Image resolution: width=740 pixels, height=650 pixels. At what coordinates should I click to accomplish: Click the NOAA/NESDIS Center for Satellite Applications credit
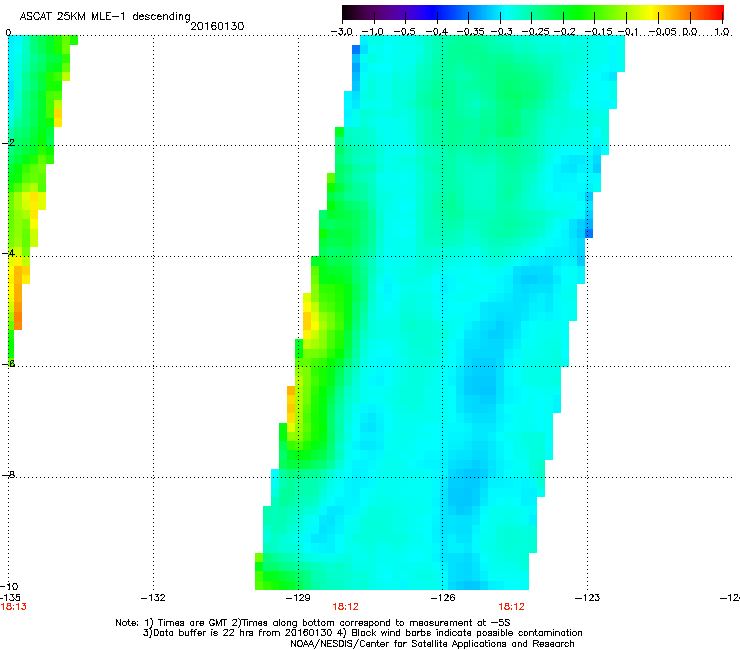(432, 644)
